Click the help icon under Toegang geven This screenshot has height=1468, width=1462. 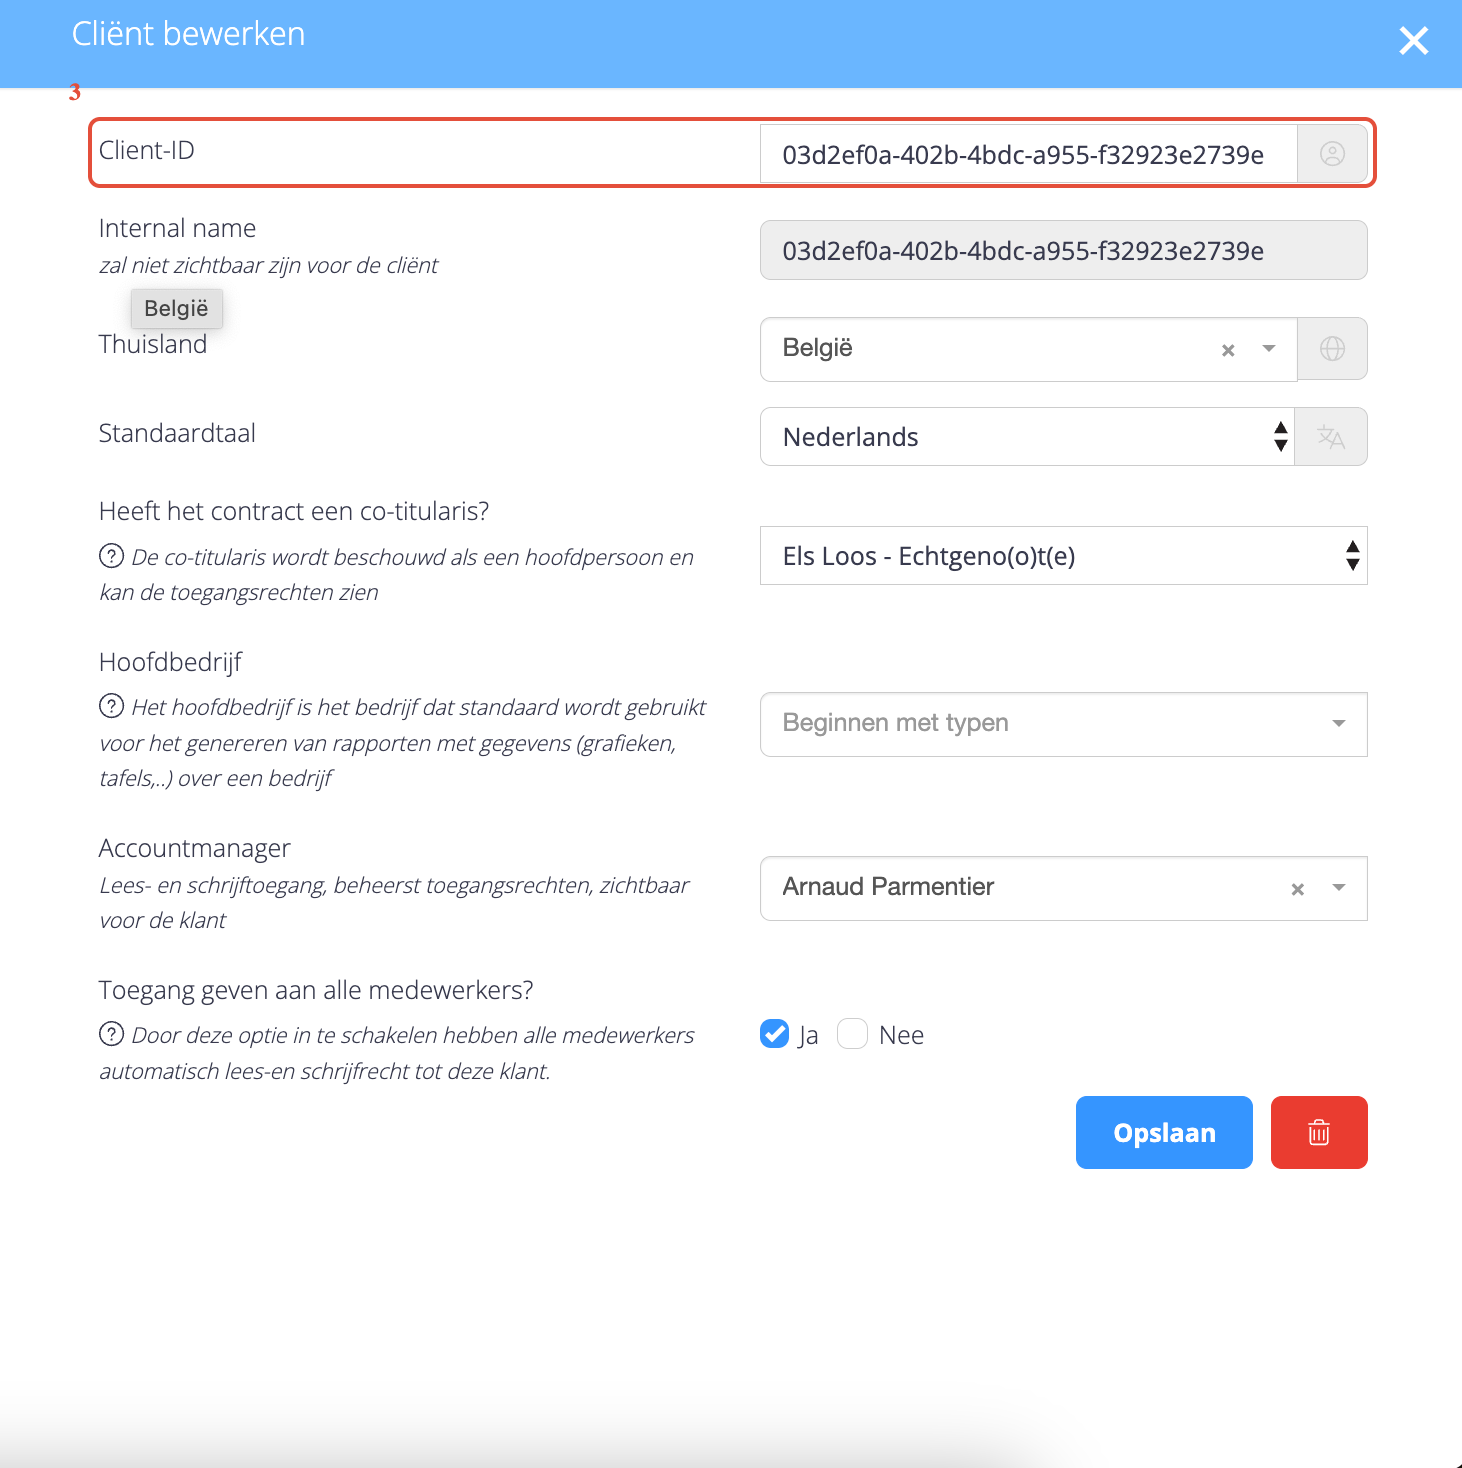[x=111, y=1034]
